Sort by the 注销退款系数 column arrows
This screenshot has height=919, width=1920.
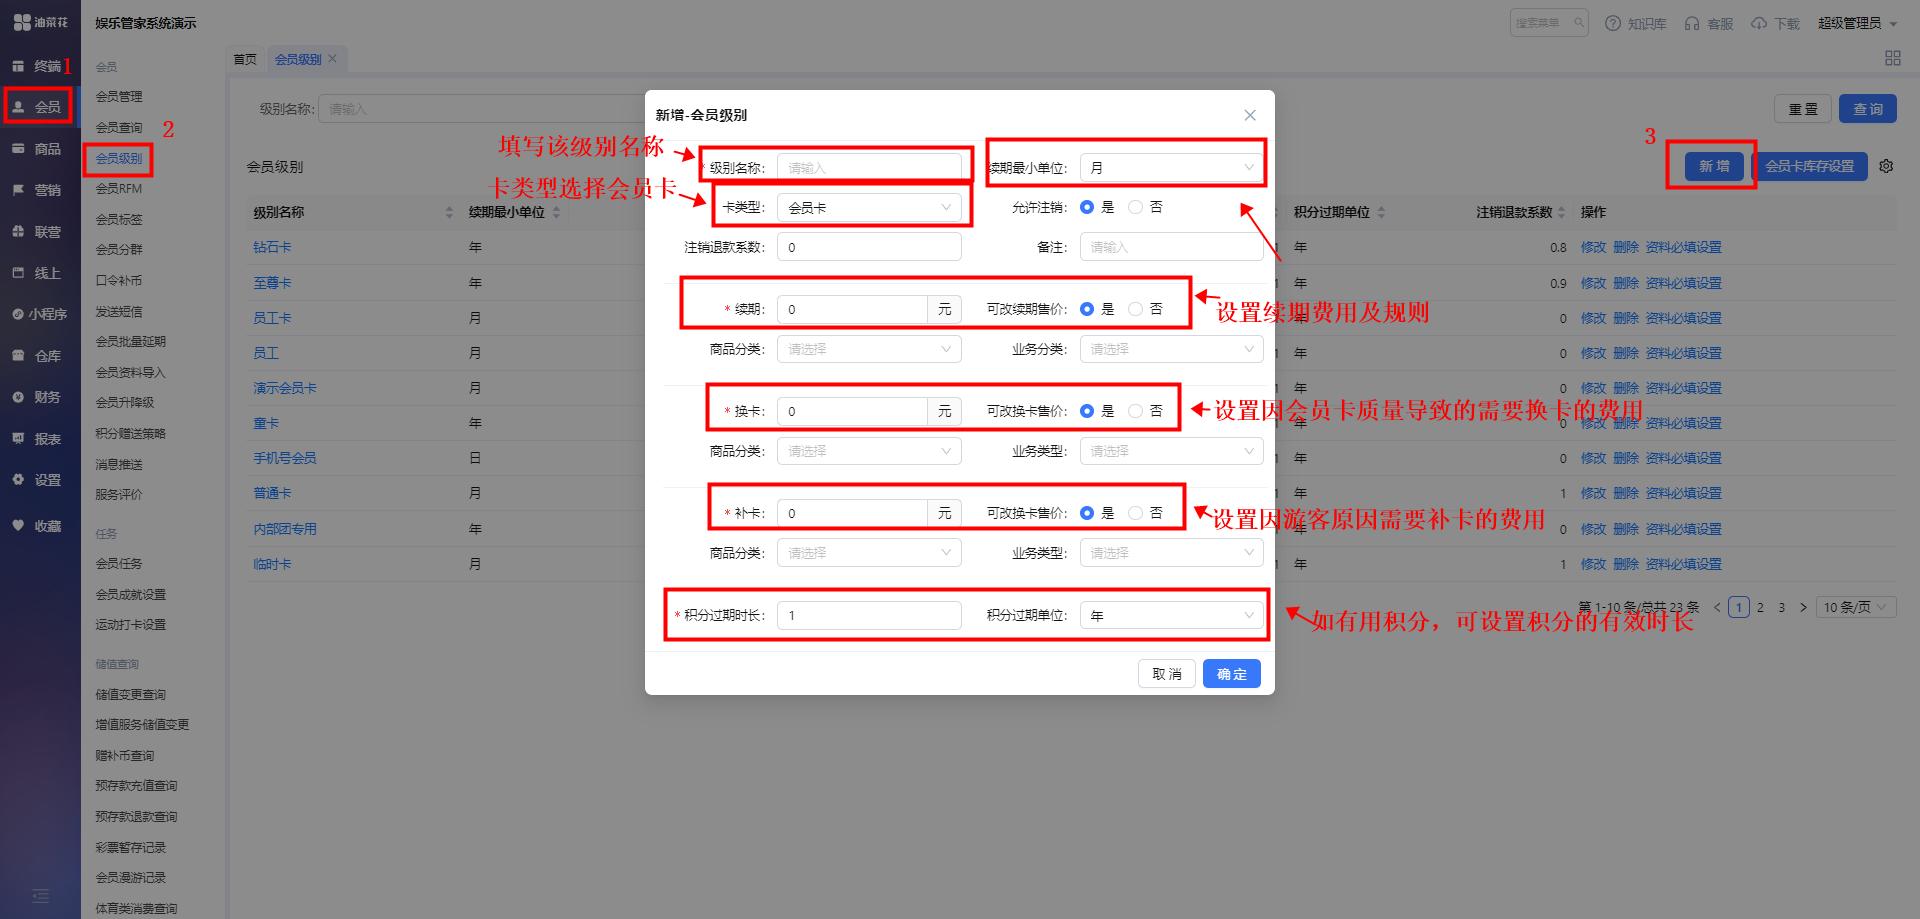click(1562, 212)
